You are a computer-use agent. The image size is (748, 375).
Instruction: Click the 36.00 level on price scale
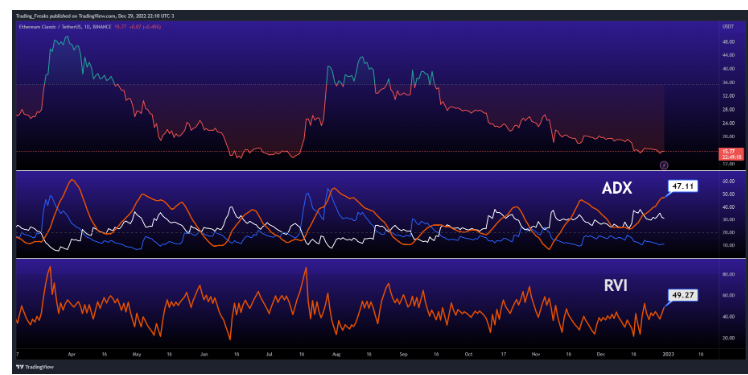point(728,83)
